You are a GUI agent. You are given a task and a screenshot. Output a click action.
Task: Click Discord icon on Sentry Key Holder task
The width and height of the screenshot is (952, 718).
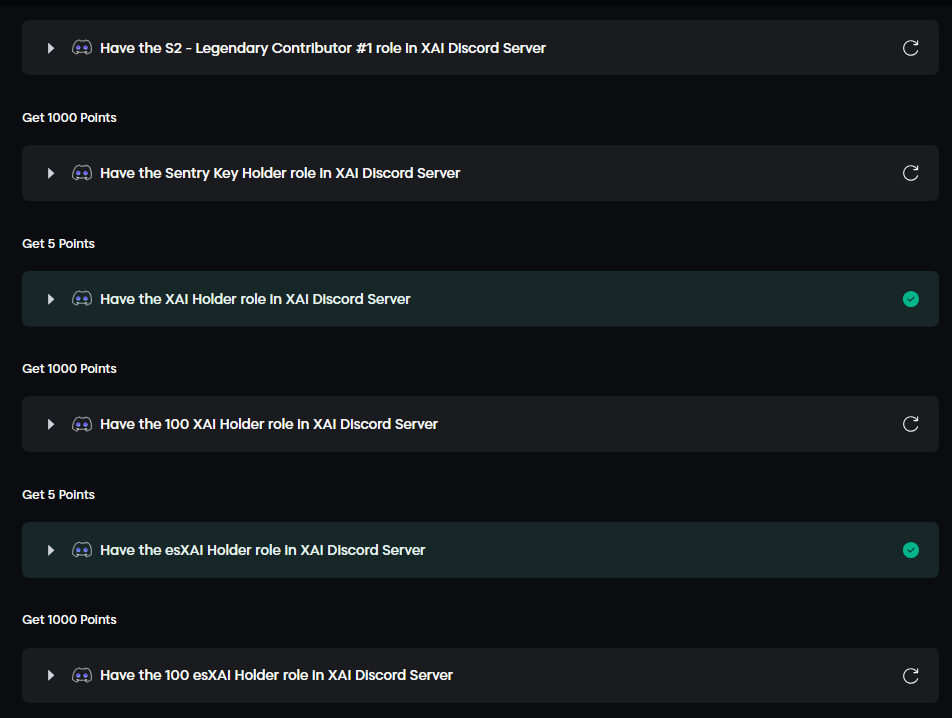(82, 173)
